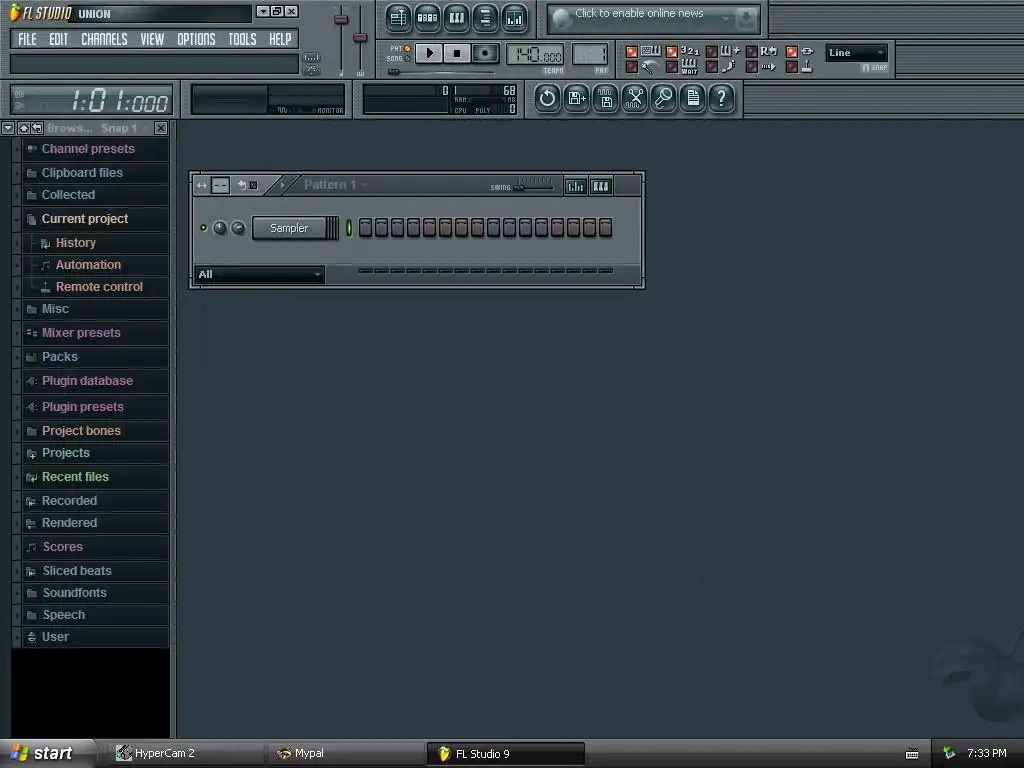This screenshot has width=1024, height=768.
Task: Open the Piano Roll window icon
Action: tap(456, 18)
